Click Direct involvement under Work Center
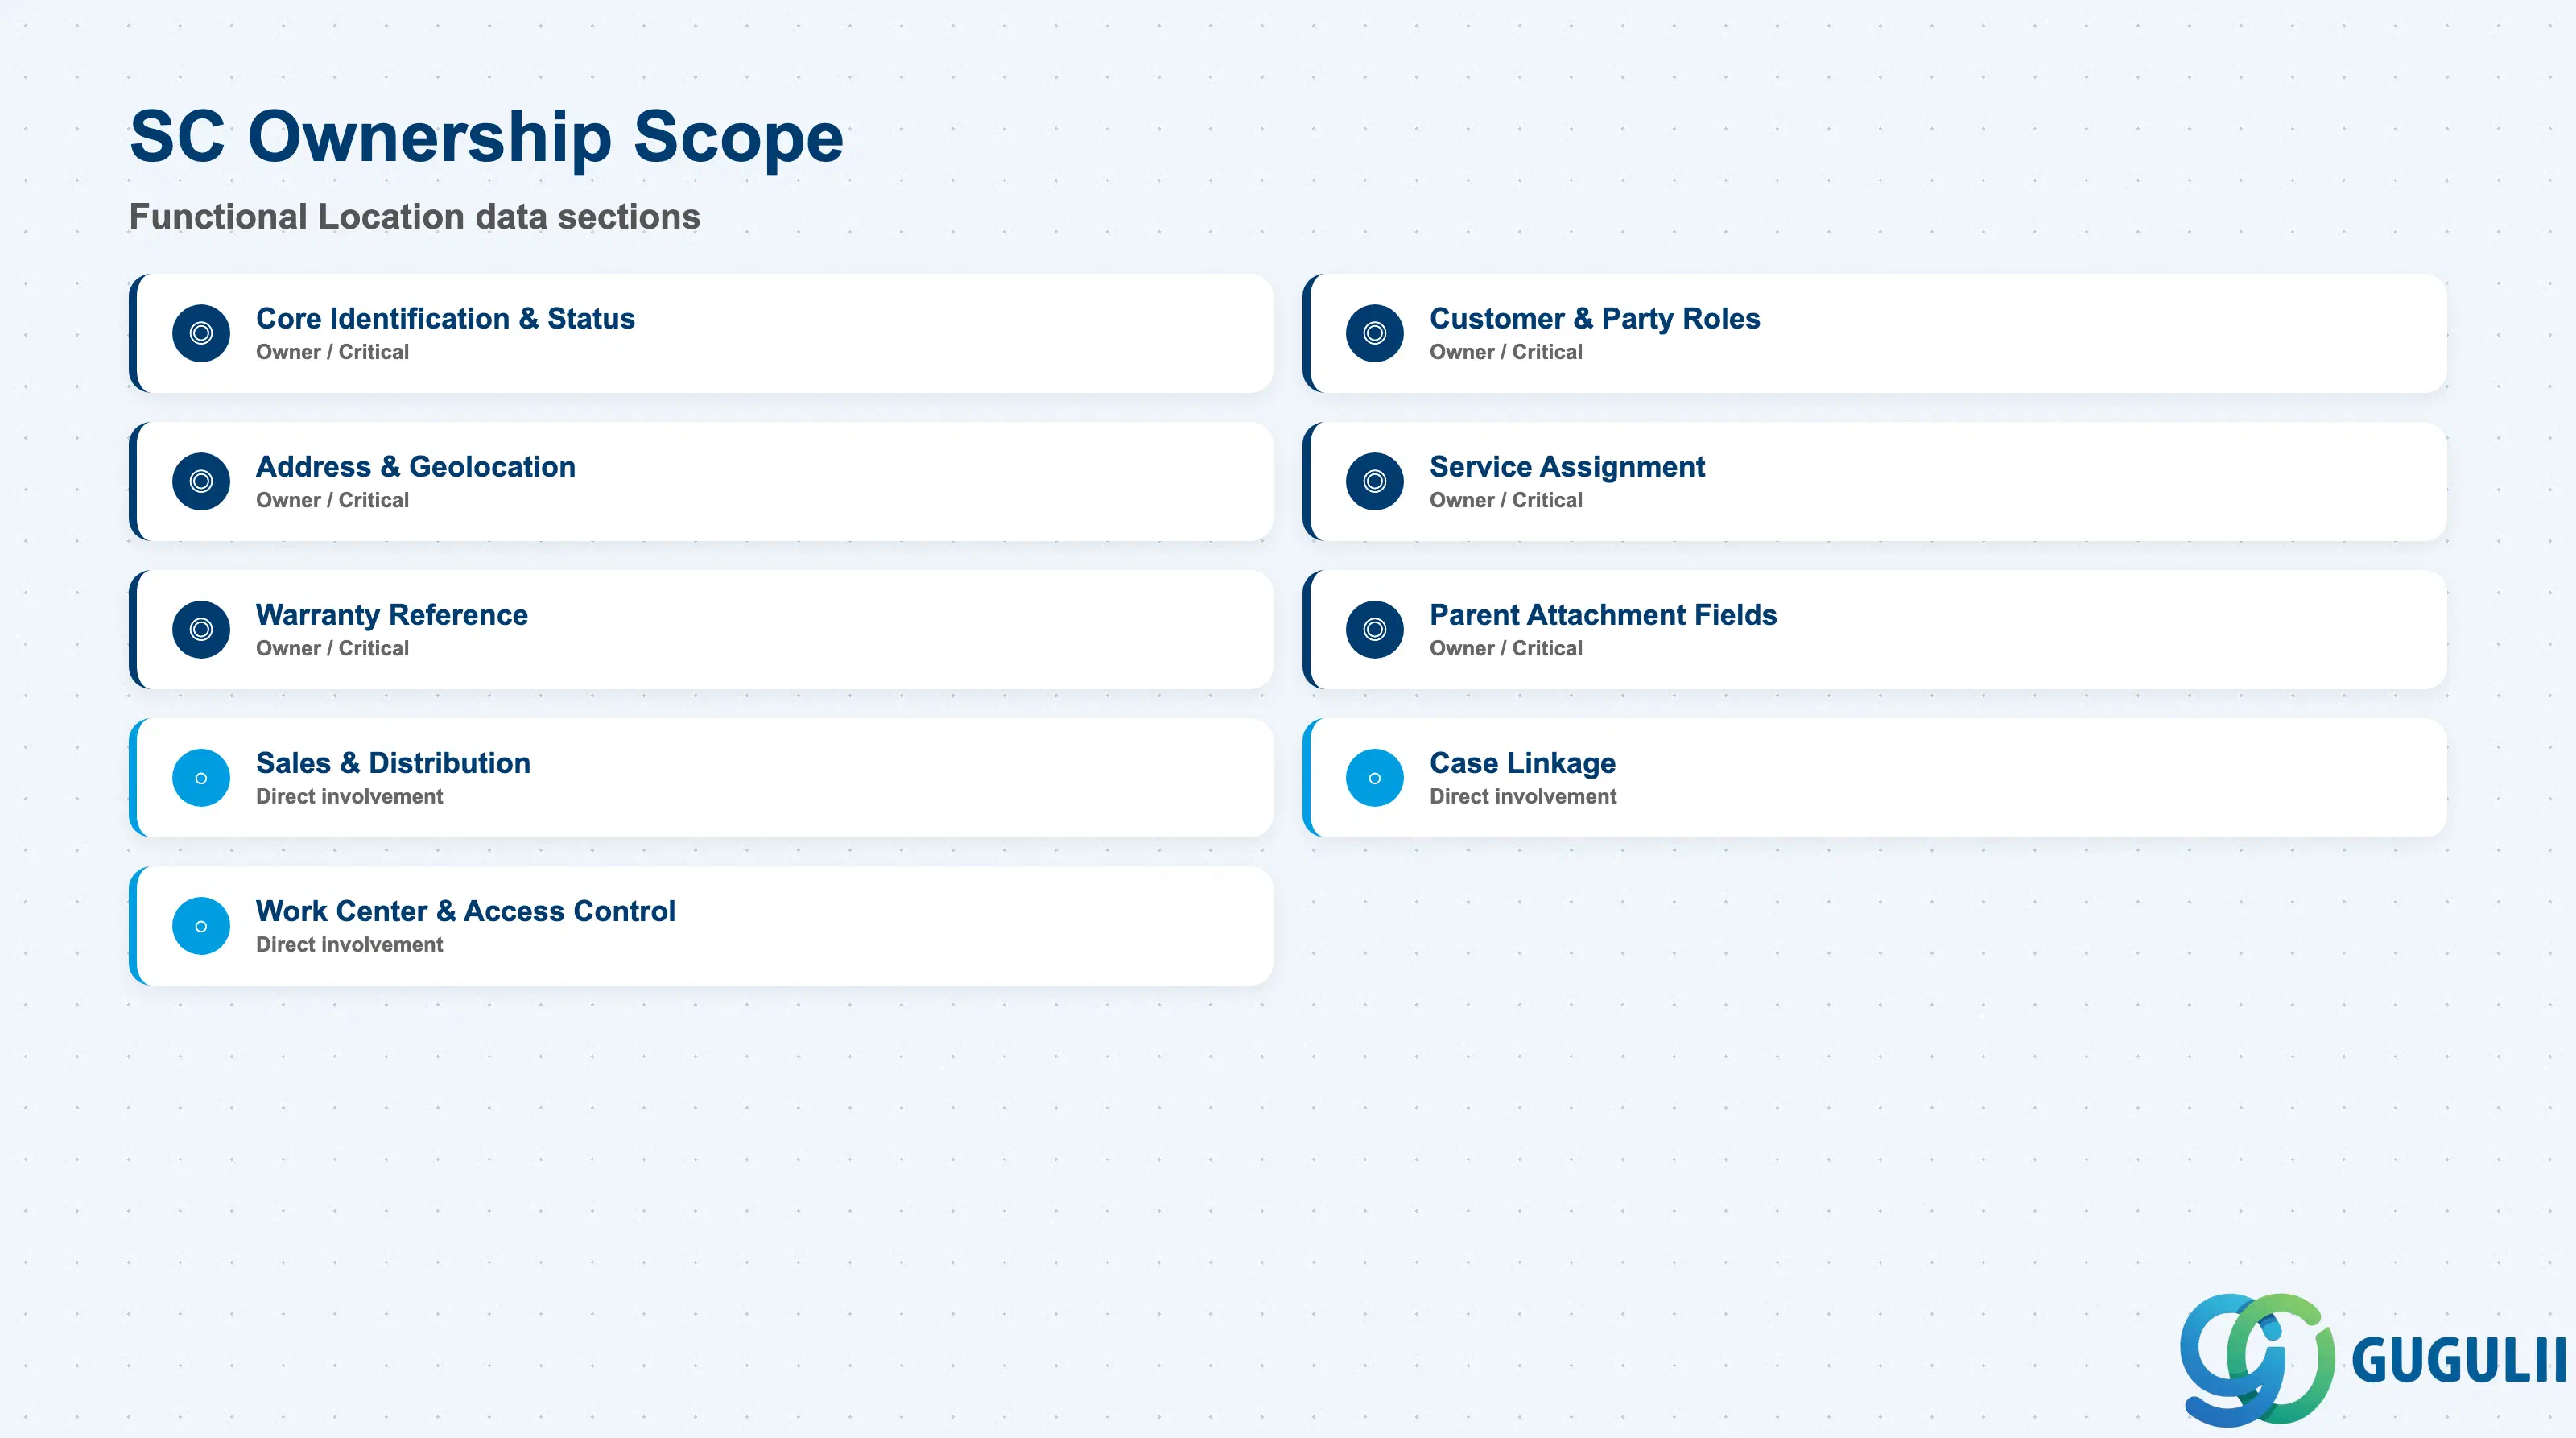2576x1438 pixels. click(x=349, y=944)
